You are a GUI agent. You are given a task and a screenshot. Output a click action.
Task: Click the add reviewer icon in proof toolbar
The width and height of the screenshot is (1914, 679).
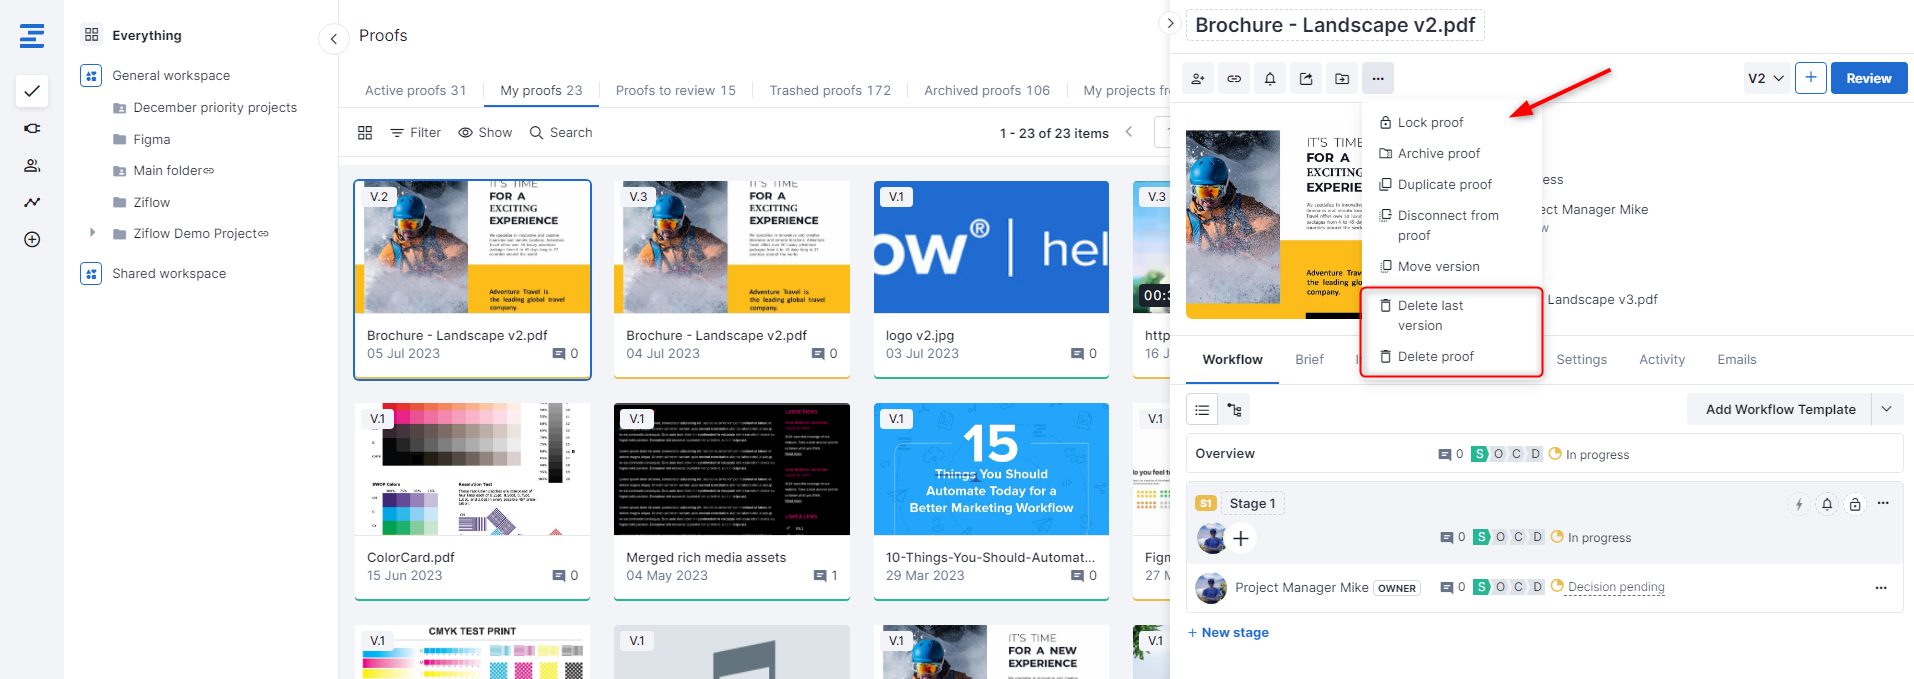(x=1198, y=79)
